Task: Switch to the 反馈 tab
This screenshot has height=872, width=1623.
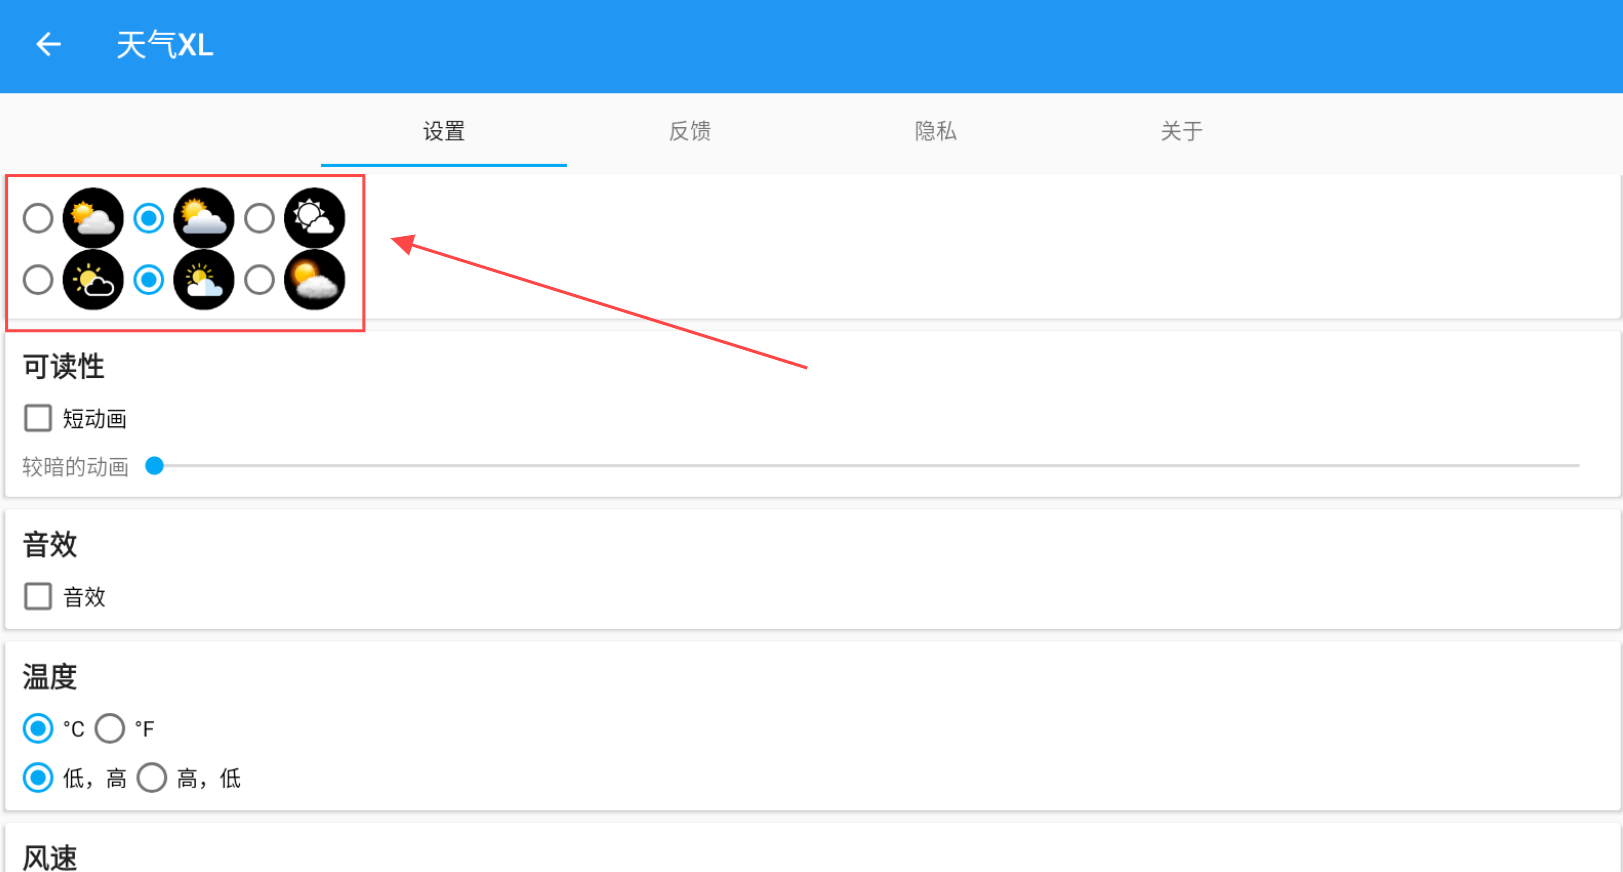Action: (x=690, y=131)
